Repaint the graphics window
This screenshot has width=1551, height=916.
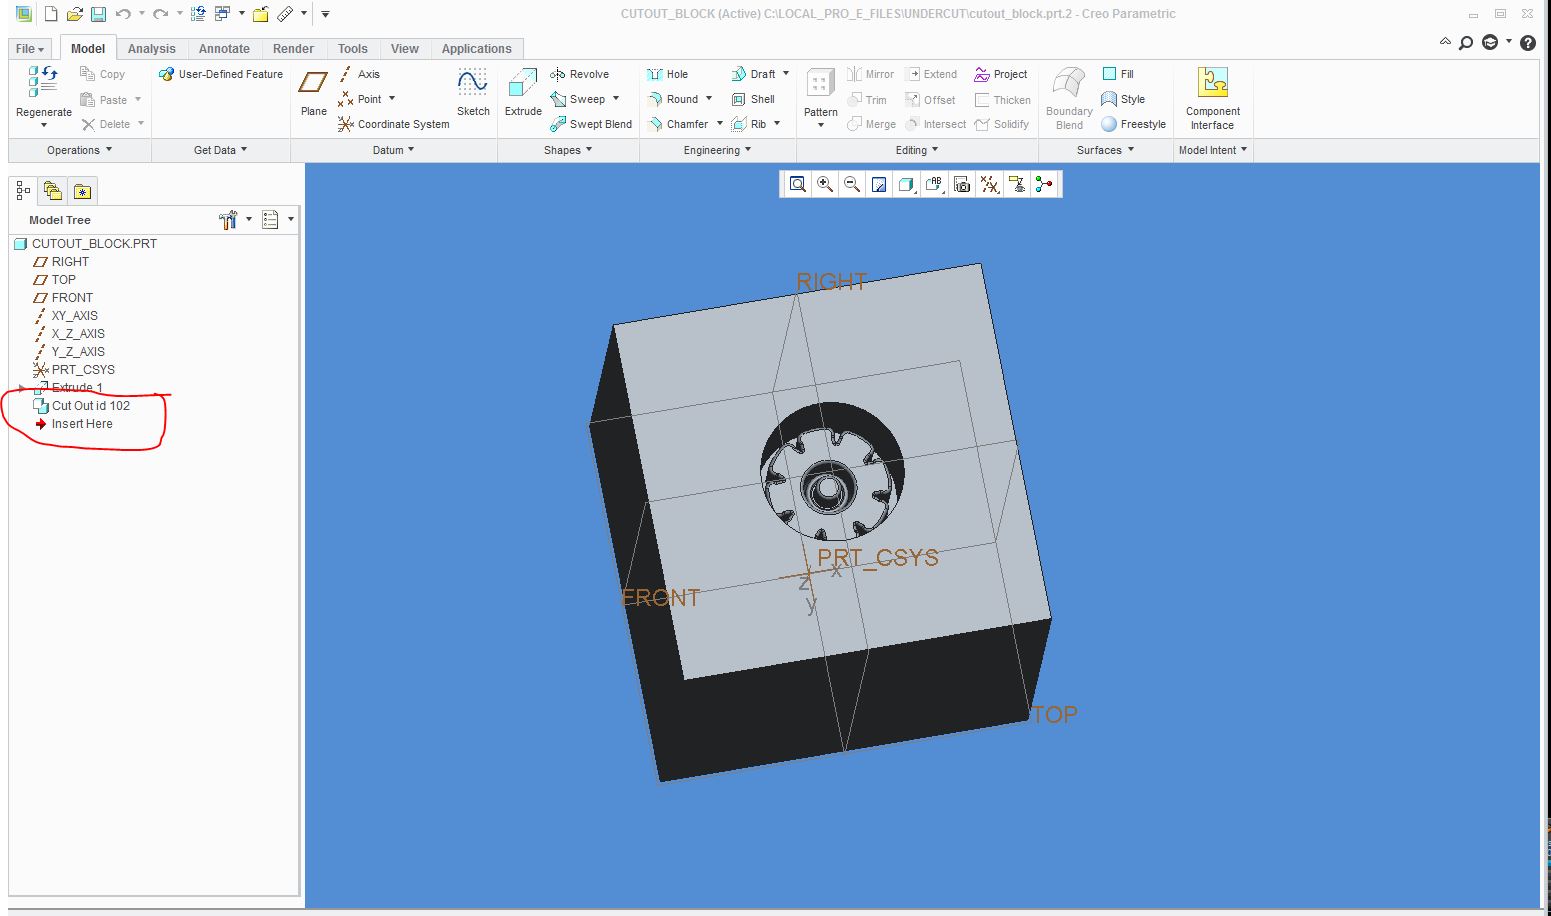coord(879,184)
